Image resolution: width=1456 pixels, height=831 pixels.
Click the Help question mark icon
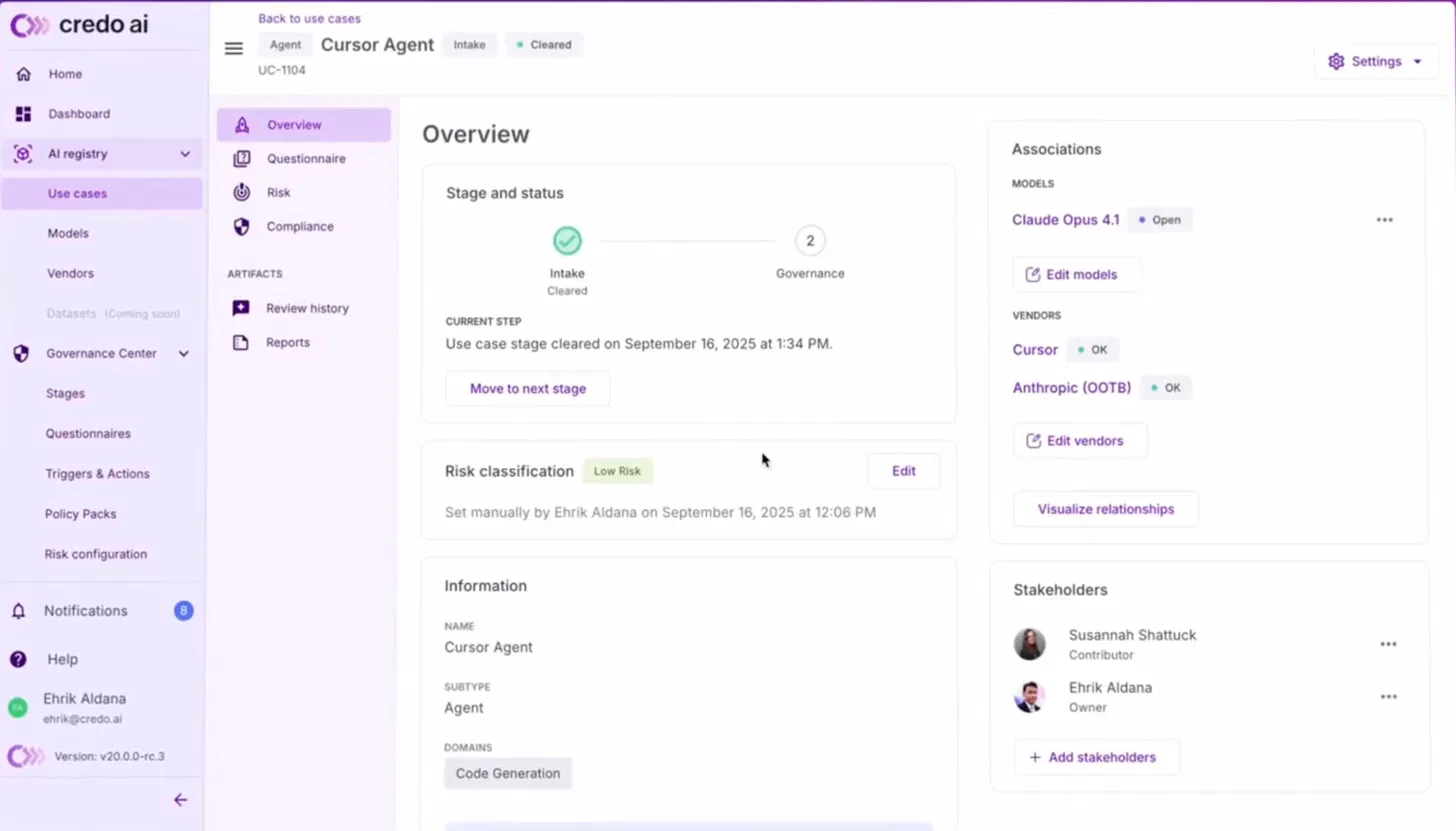pos(18,659)
